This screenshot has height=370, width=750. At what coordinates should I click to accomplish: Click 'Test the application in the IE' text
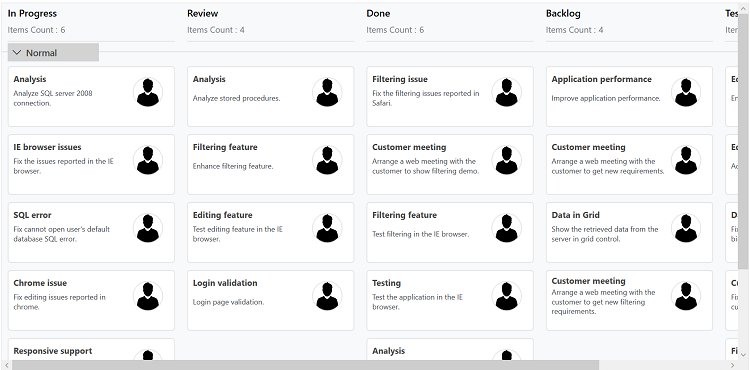418,302
